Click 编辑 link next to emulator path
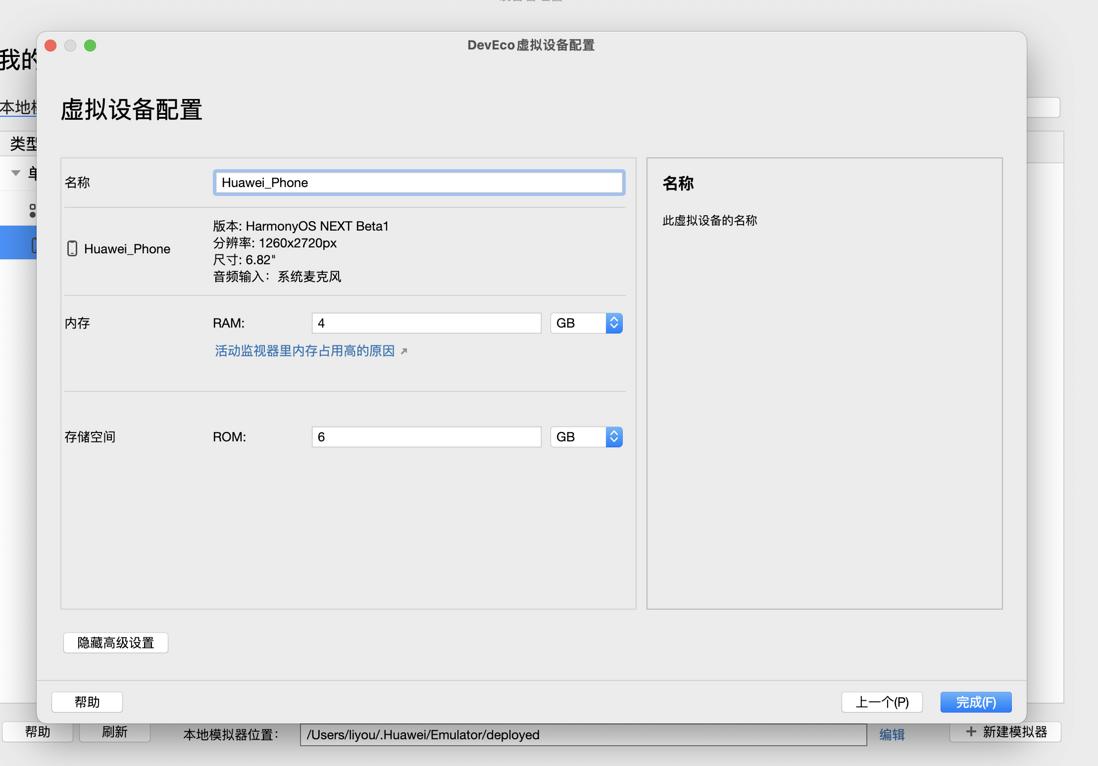The height and width of the screenshot is (766, 1098). point(891,734)
